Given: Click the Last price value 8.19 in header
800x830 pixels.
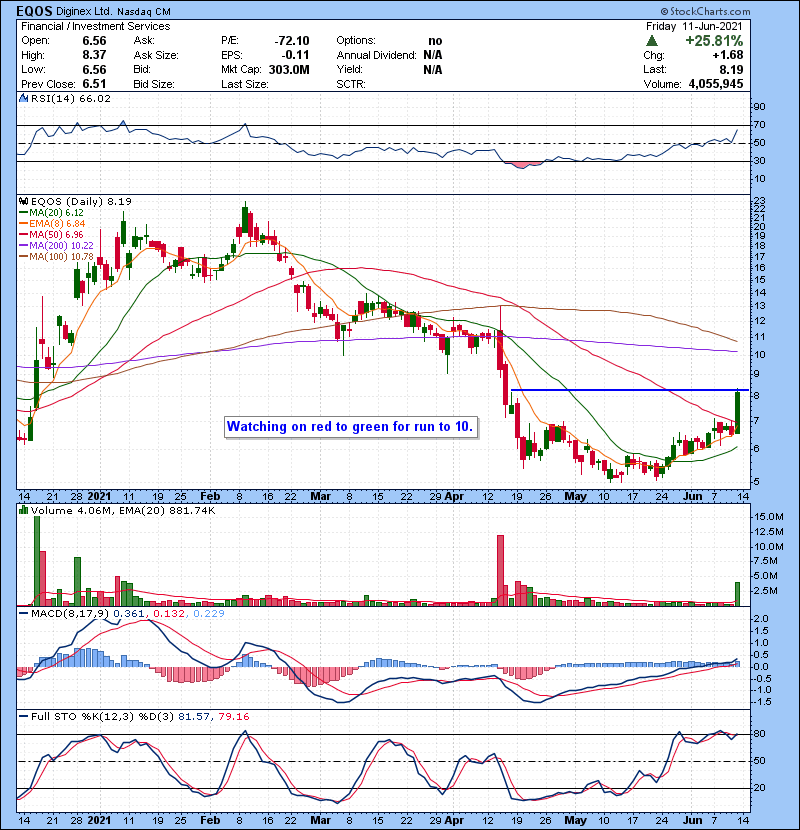Looking at the screenshot, I should click(731, 69).
